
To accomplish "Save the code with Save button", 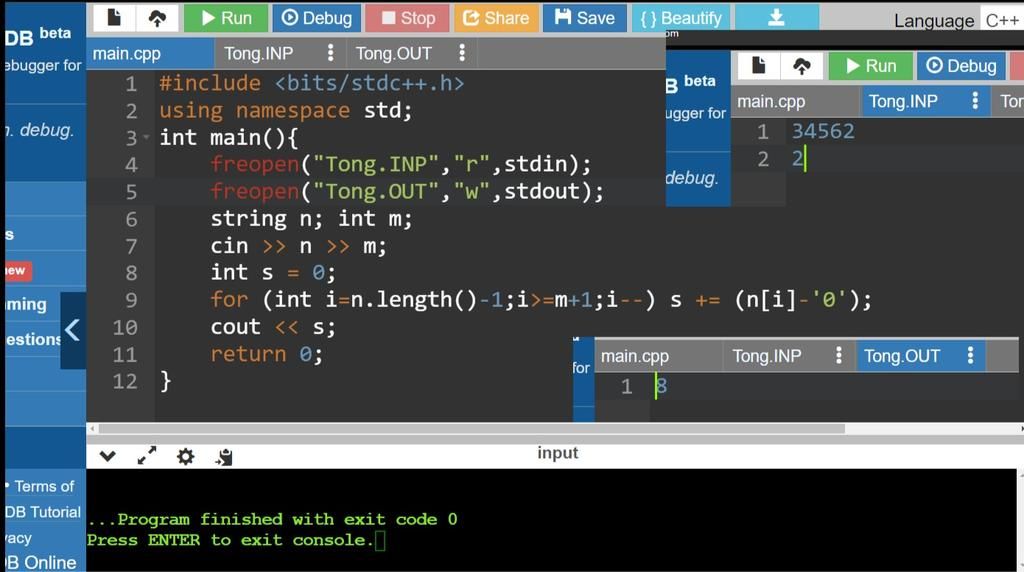I will (584, 18).
